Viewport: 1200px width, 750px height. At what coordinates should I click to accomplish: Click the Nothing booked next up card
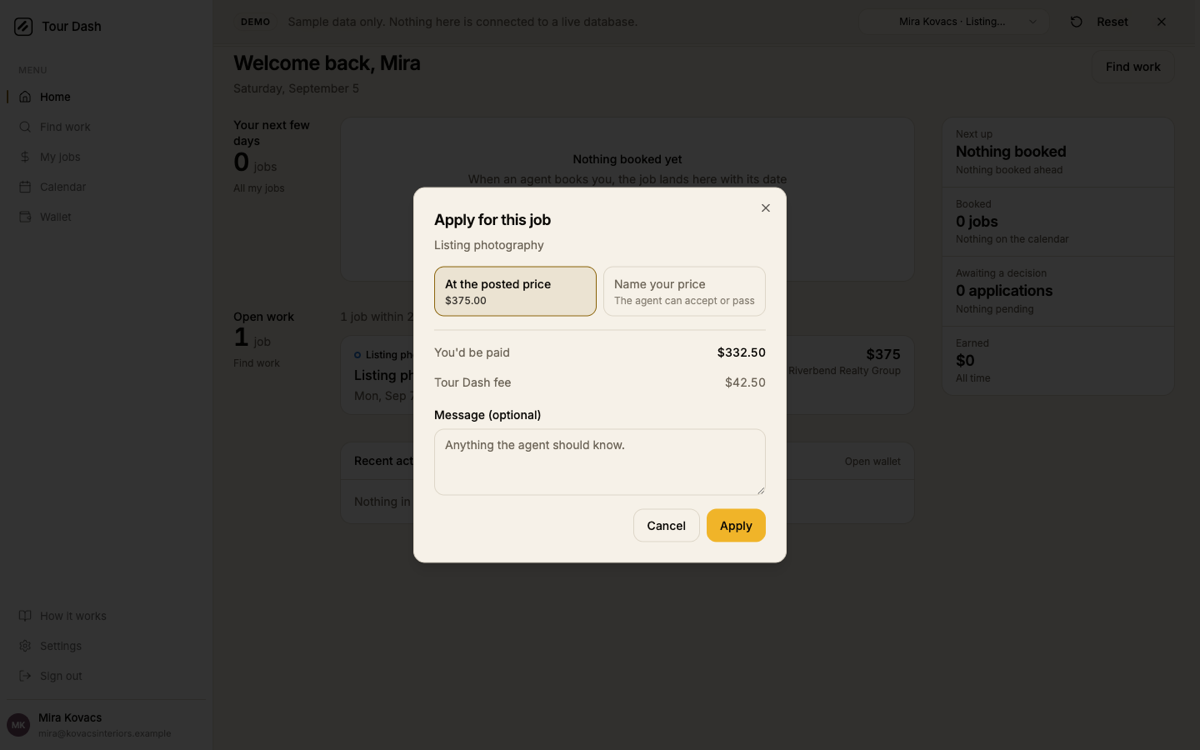(1058, 152)
